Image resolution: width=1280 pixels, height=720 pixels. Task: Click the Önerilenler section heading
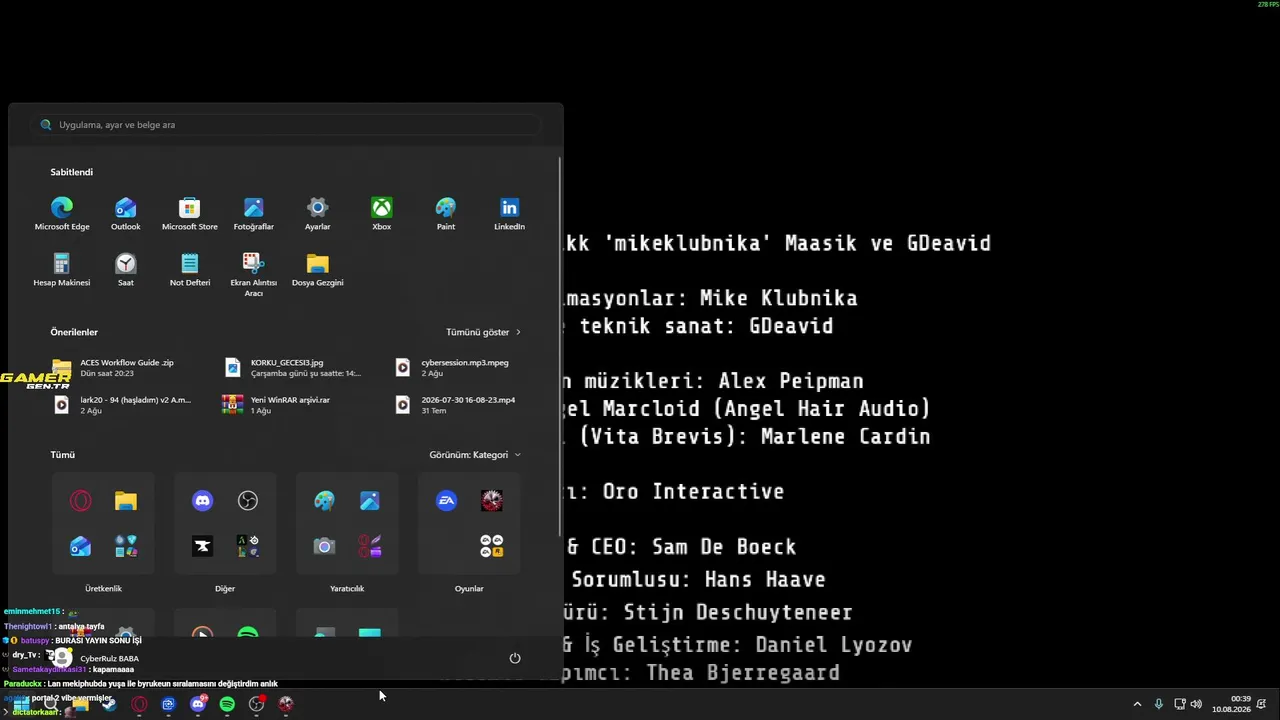pyautogui.click(x=74, y=332)
